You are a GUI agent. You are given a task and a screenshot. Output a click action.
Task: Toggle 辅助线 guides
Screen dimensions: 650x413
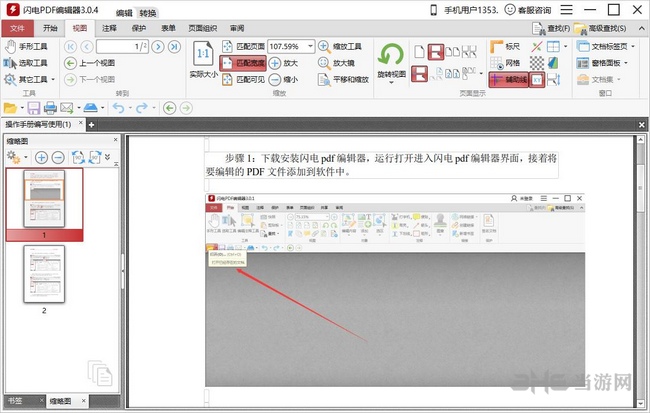tap(508, 79)
